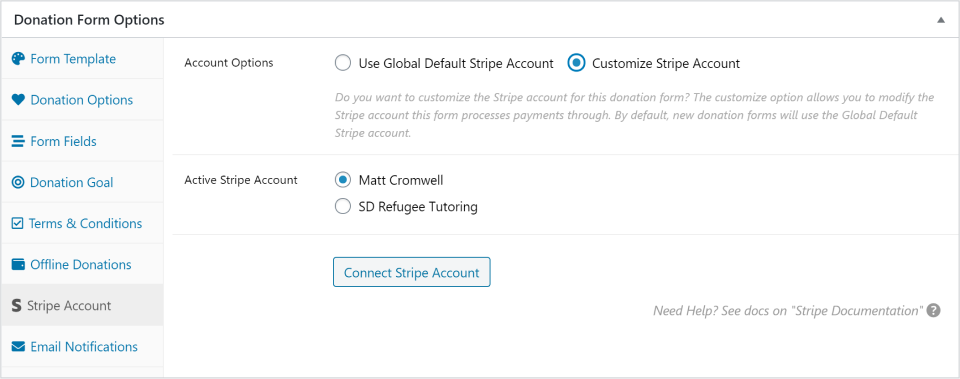Click Connect Stripe Account button
This screenshot has height=379, width=960.
pos(411,272)
